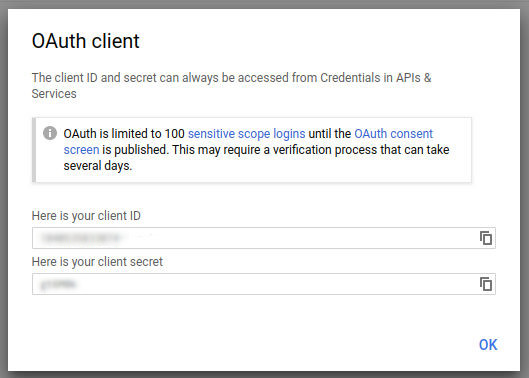Click the 'Here is your client ID' label
This screenshot has height=378, width=529.
[x=86, y=216]
